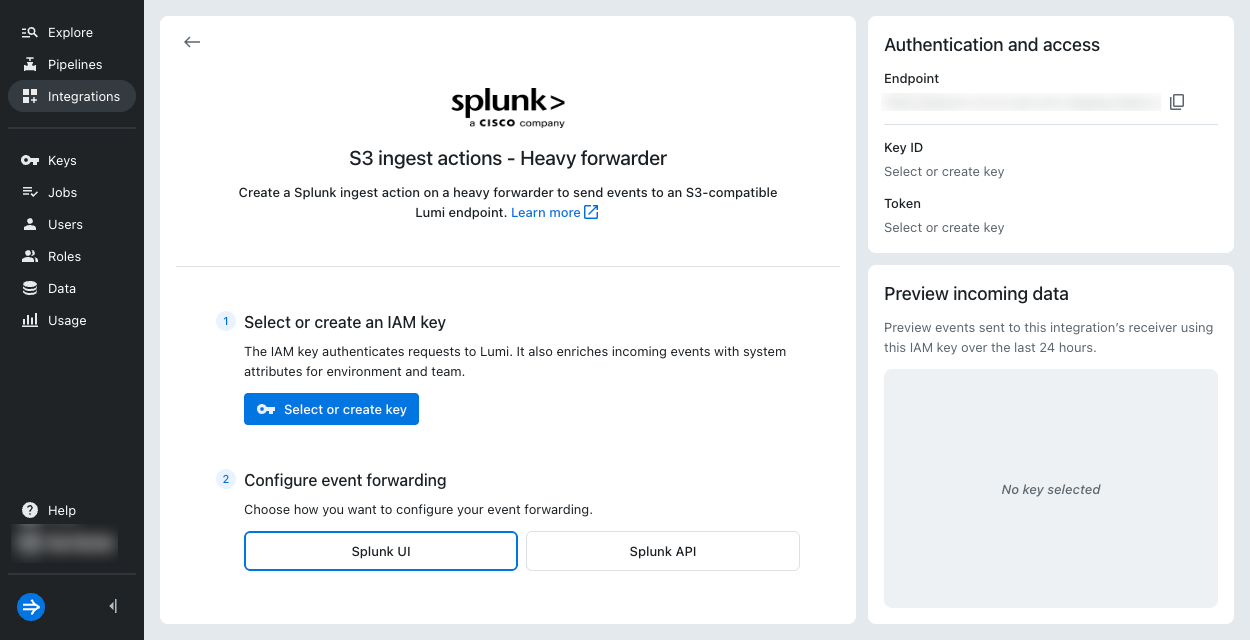Click the back arrow icon
The height and width of the screenshot is (640, 1250).
click(x=192, y=42)
